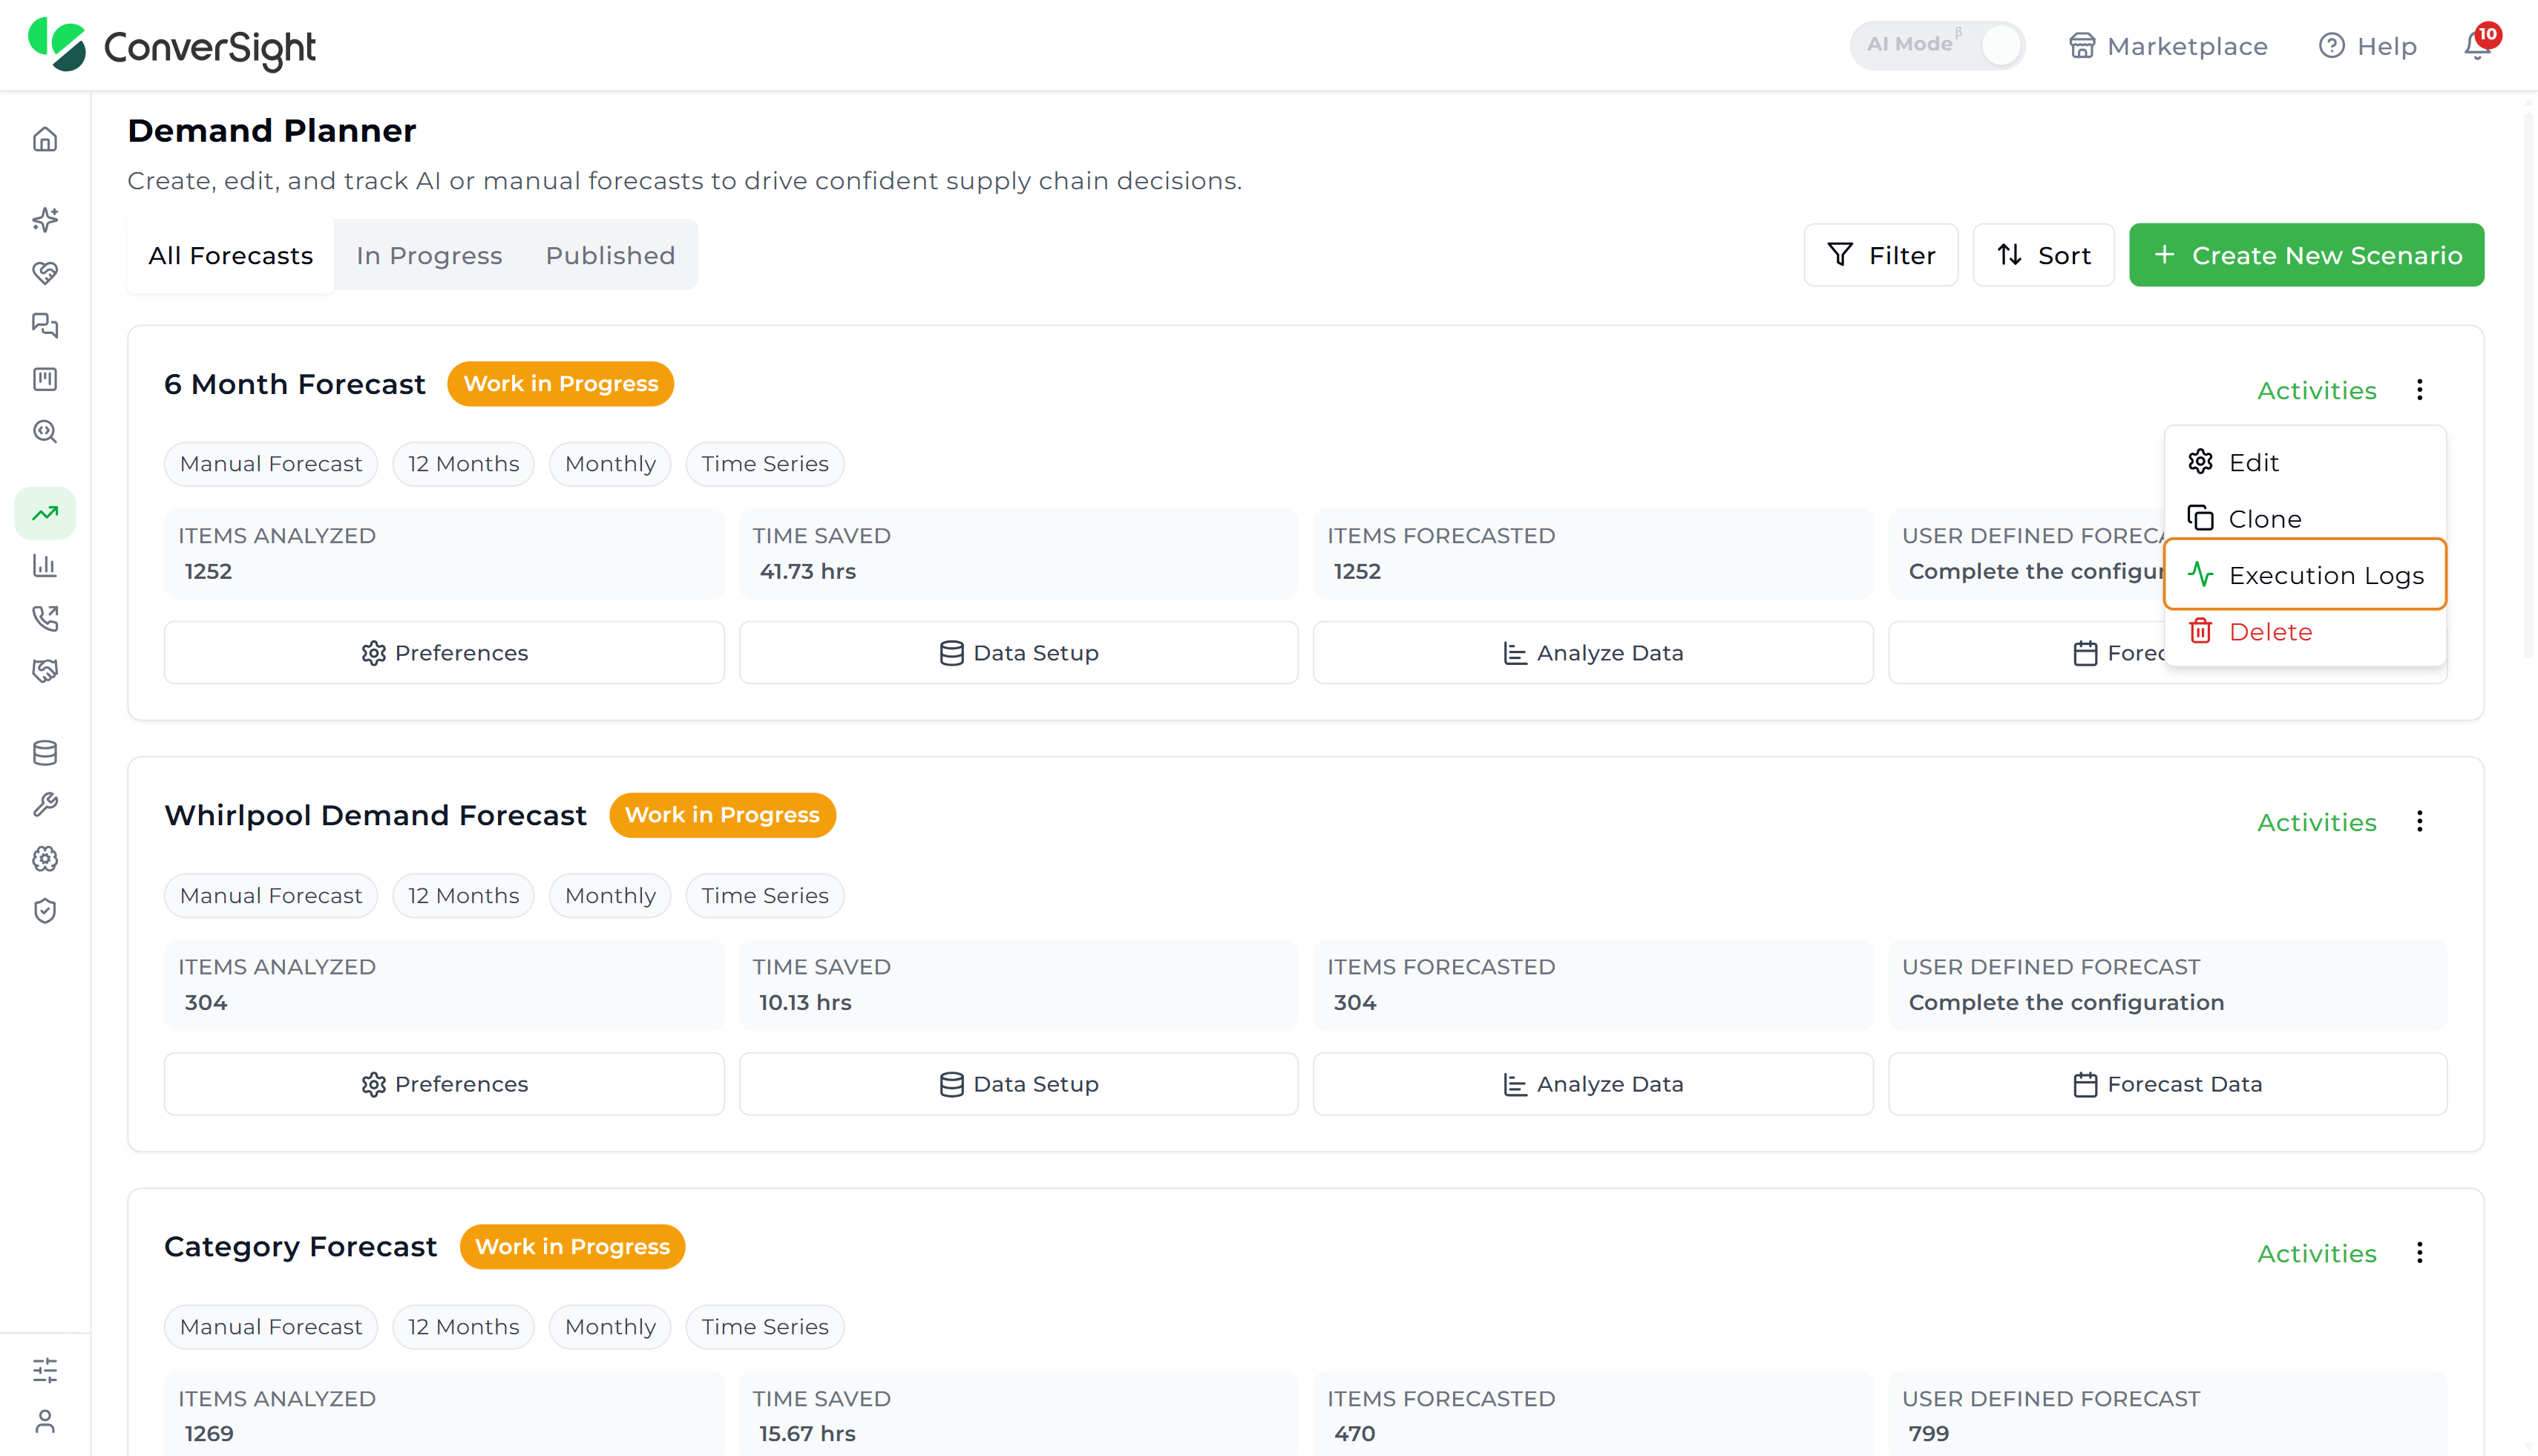The width and height of the screenshot is (2538, 1456).
Task: Open the chat bubbles icon in sidebar
Action: click(x=45, y=325)
